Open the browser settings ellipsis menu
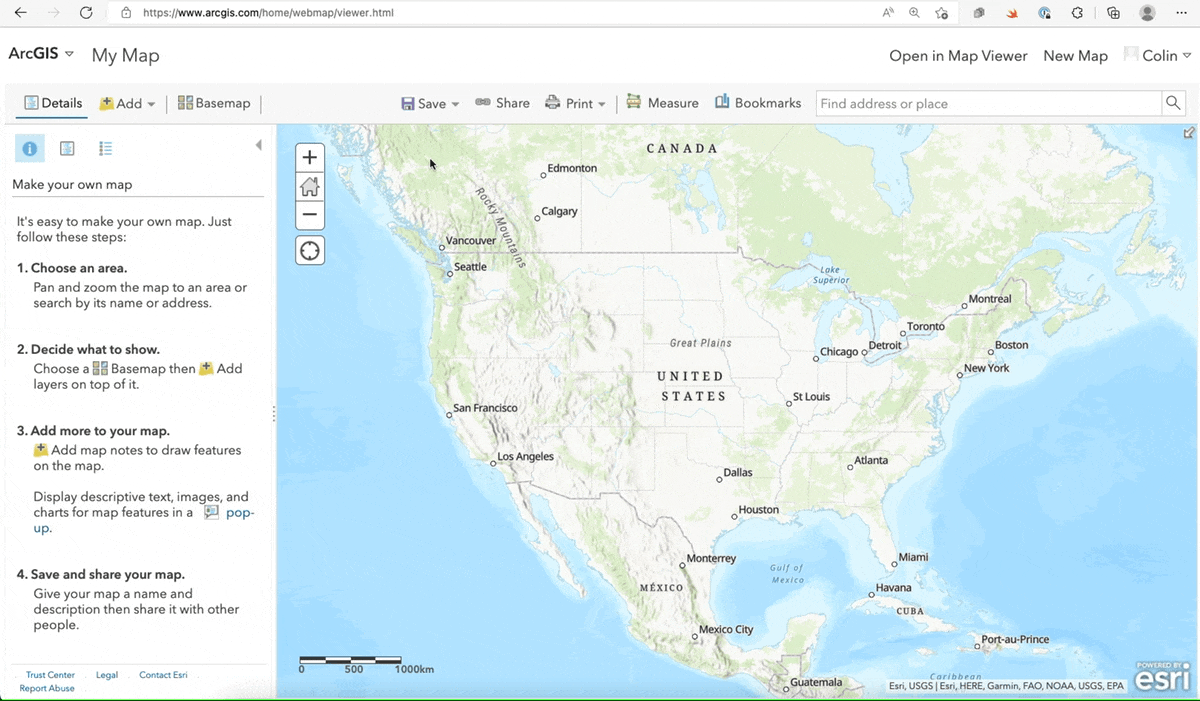The height and width of the screenshot is (701, 1200). tap(1182, 13)
